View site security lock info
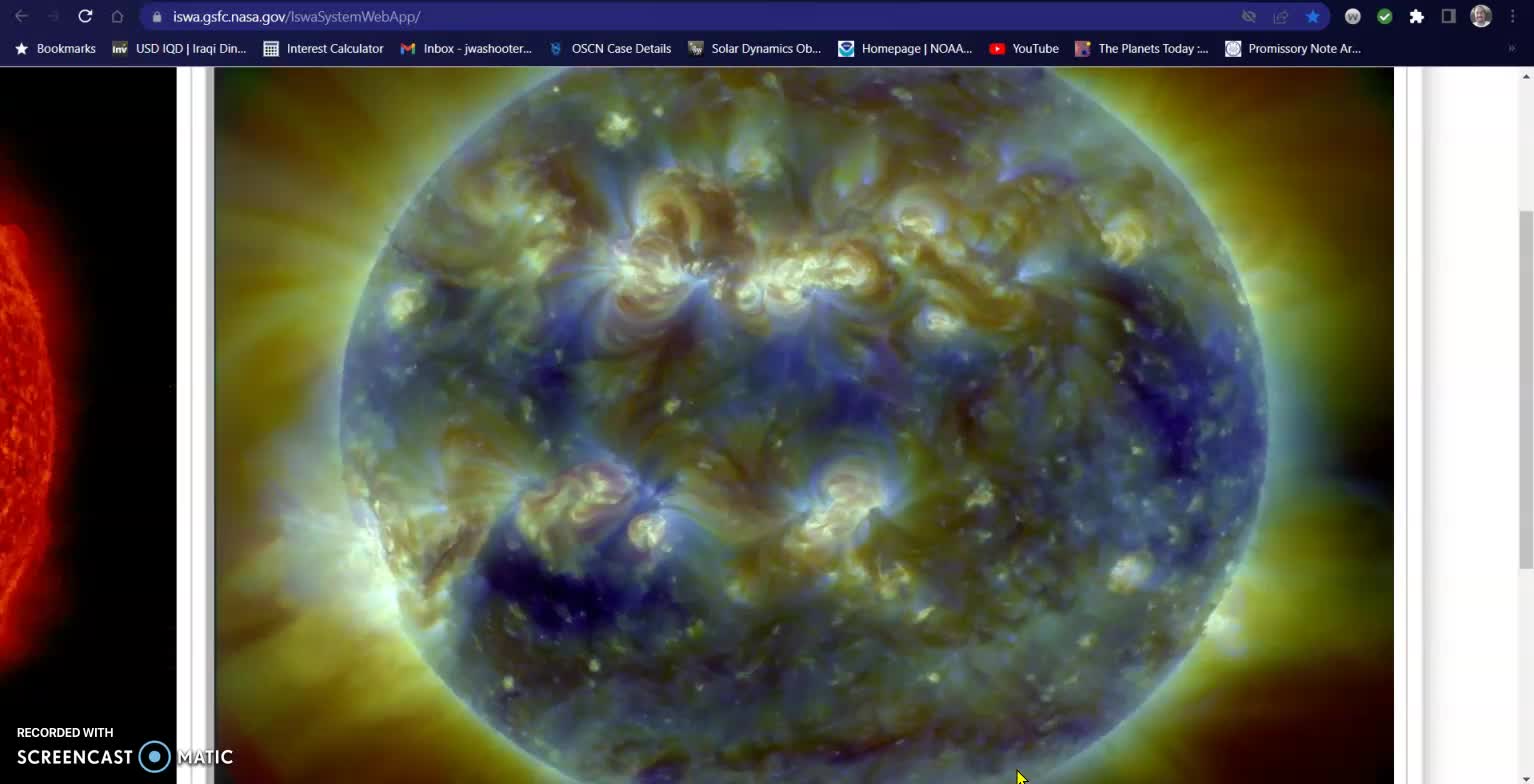The width and height of the screenshot is (1534, 784). 157,17
